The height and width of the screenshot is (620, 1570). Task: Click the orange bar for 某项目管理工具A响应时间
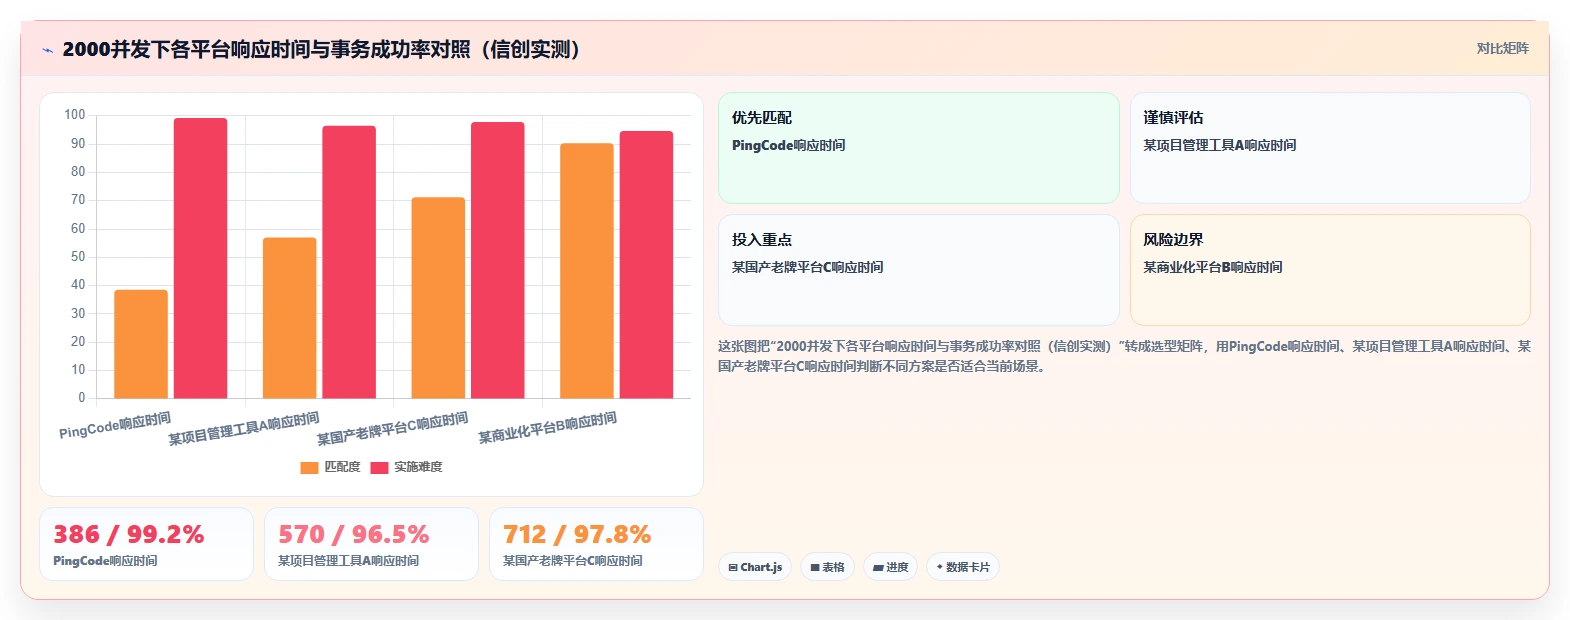[x=289, y=318]
